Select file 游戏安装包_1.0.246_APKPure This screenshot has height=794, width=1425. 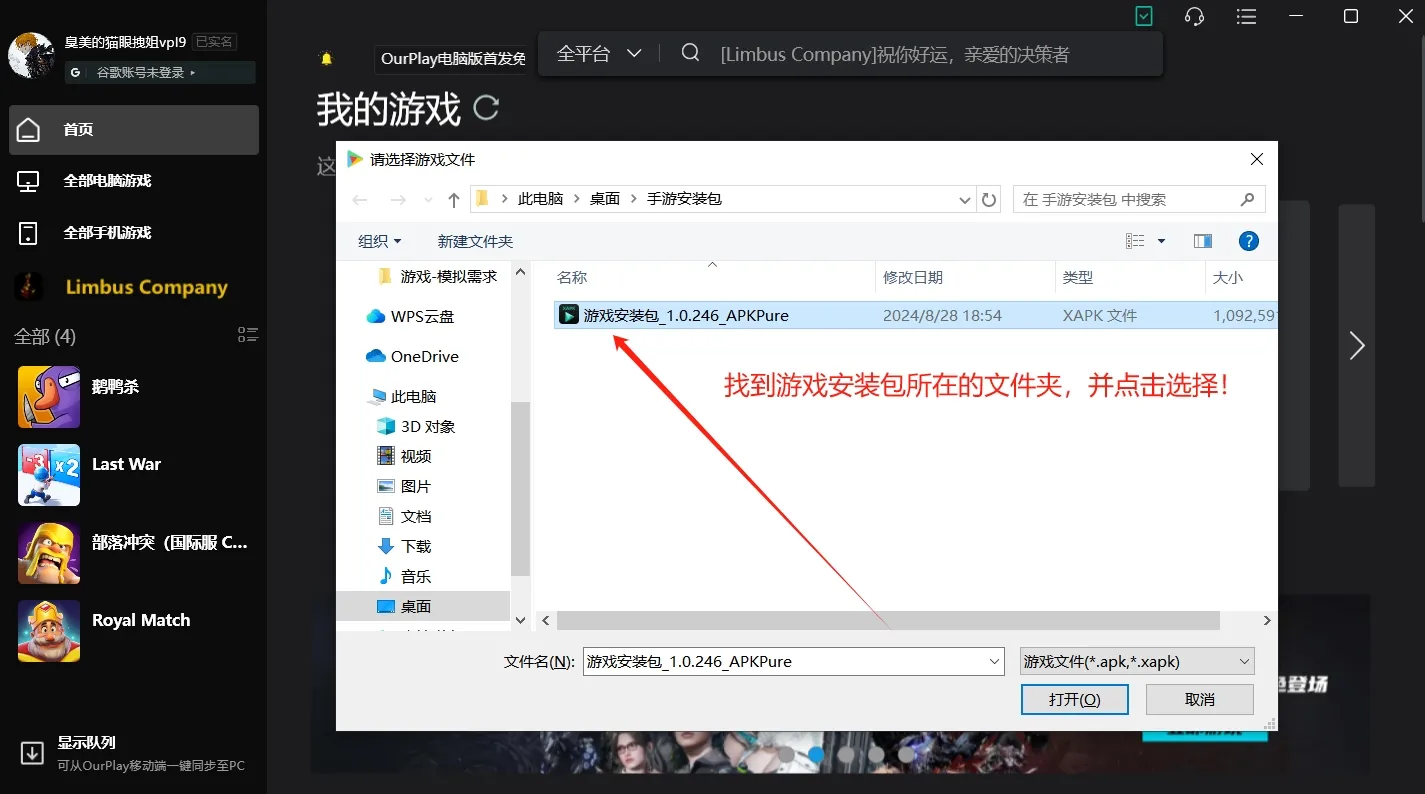pos(915,315)
